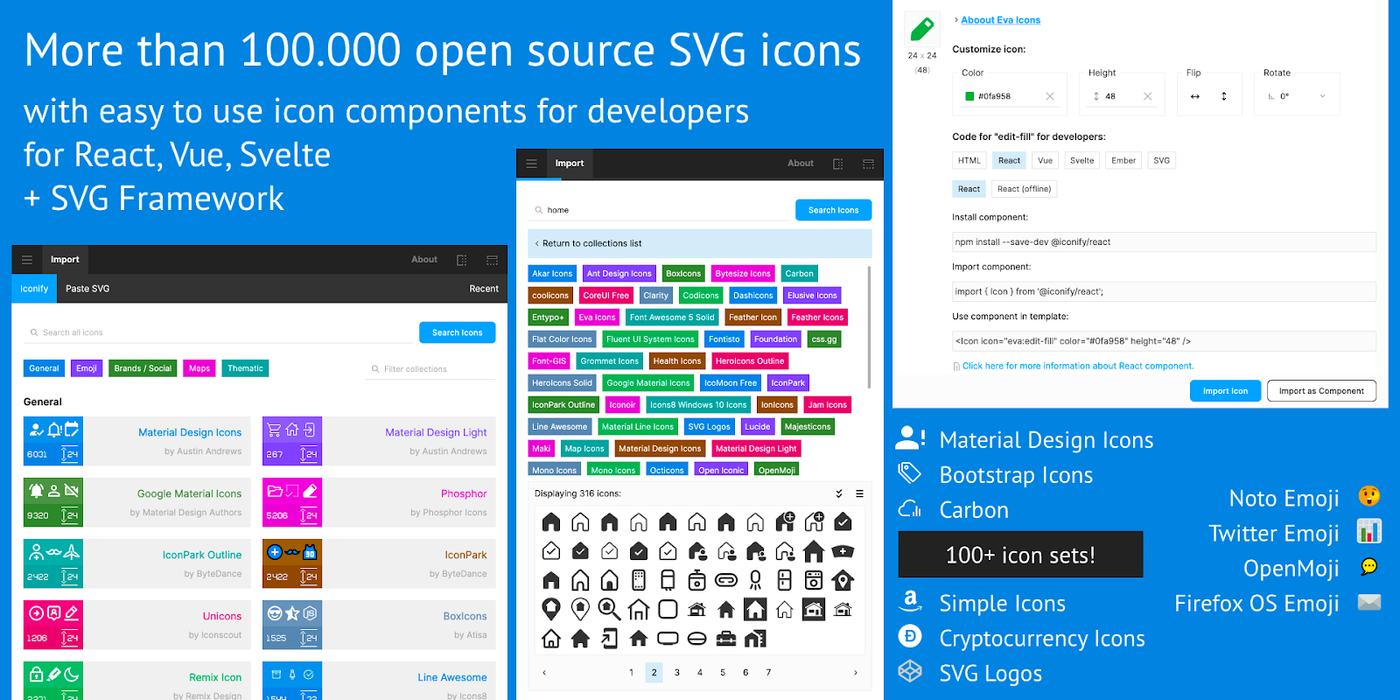
Task: Click compact layout icon beside About in left panel
Action: [462, 260]
